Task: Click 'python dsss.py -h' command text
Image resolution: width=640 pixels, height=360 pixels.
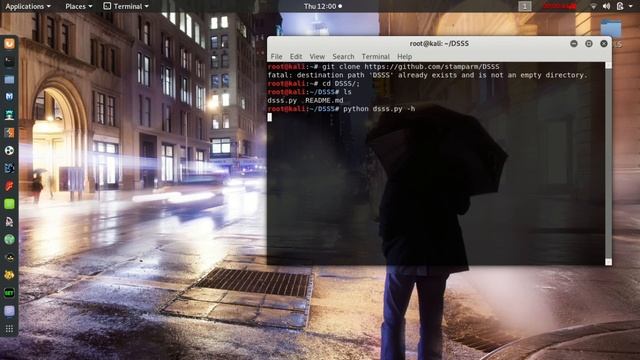Action: coord(379,109)
